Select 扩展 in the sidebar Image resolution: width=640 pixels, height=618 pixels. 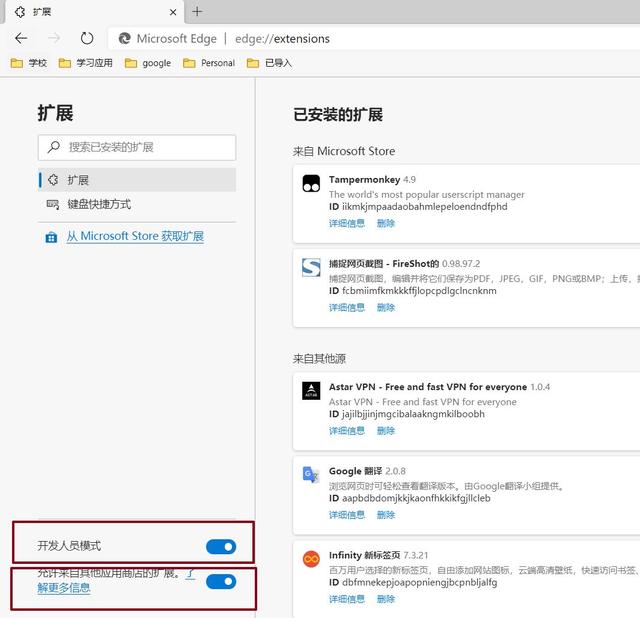(137, 180)
